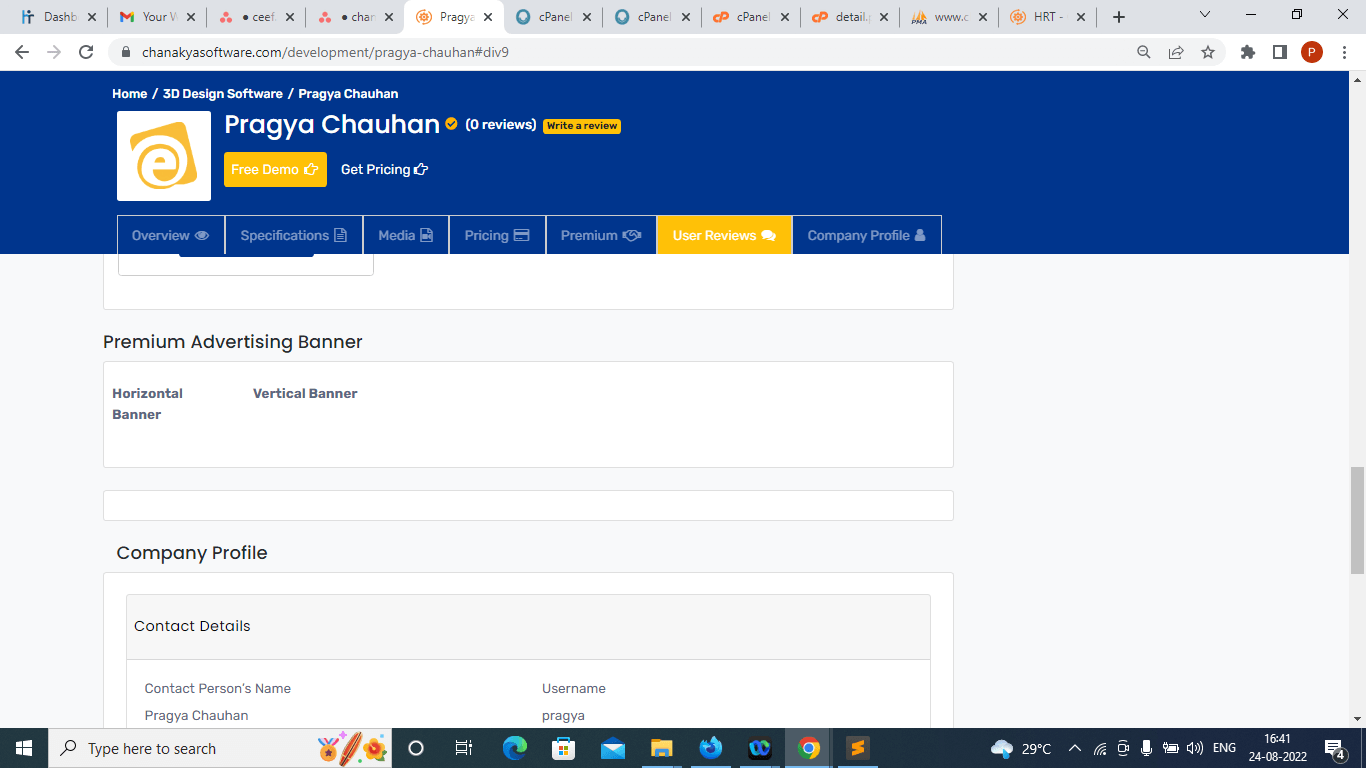Viewport: 1366px width, 768px height.
Task: Launch Microsoft Edge from taskbar
Action: pyautogui.click(x=515, y=748)
